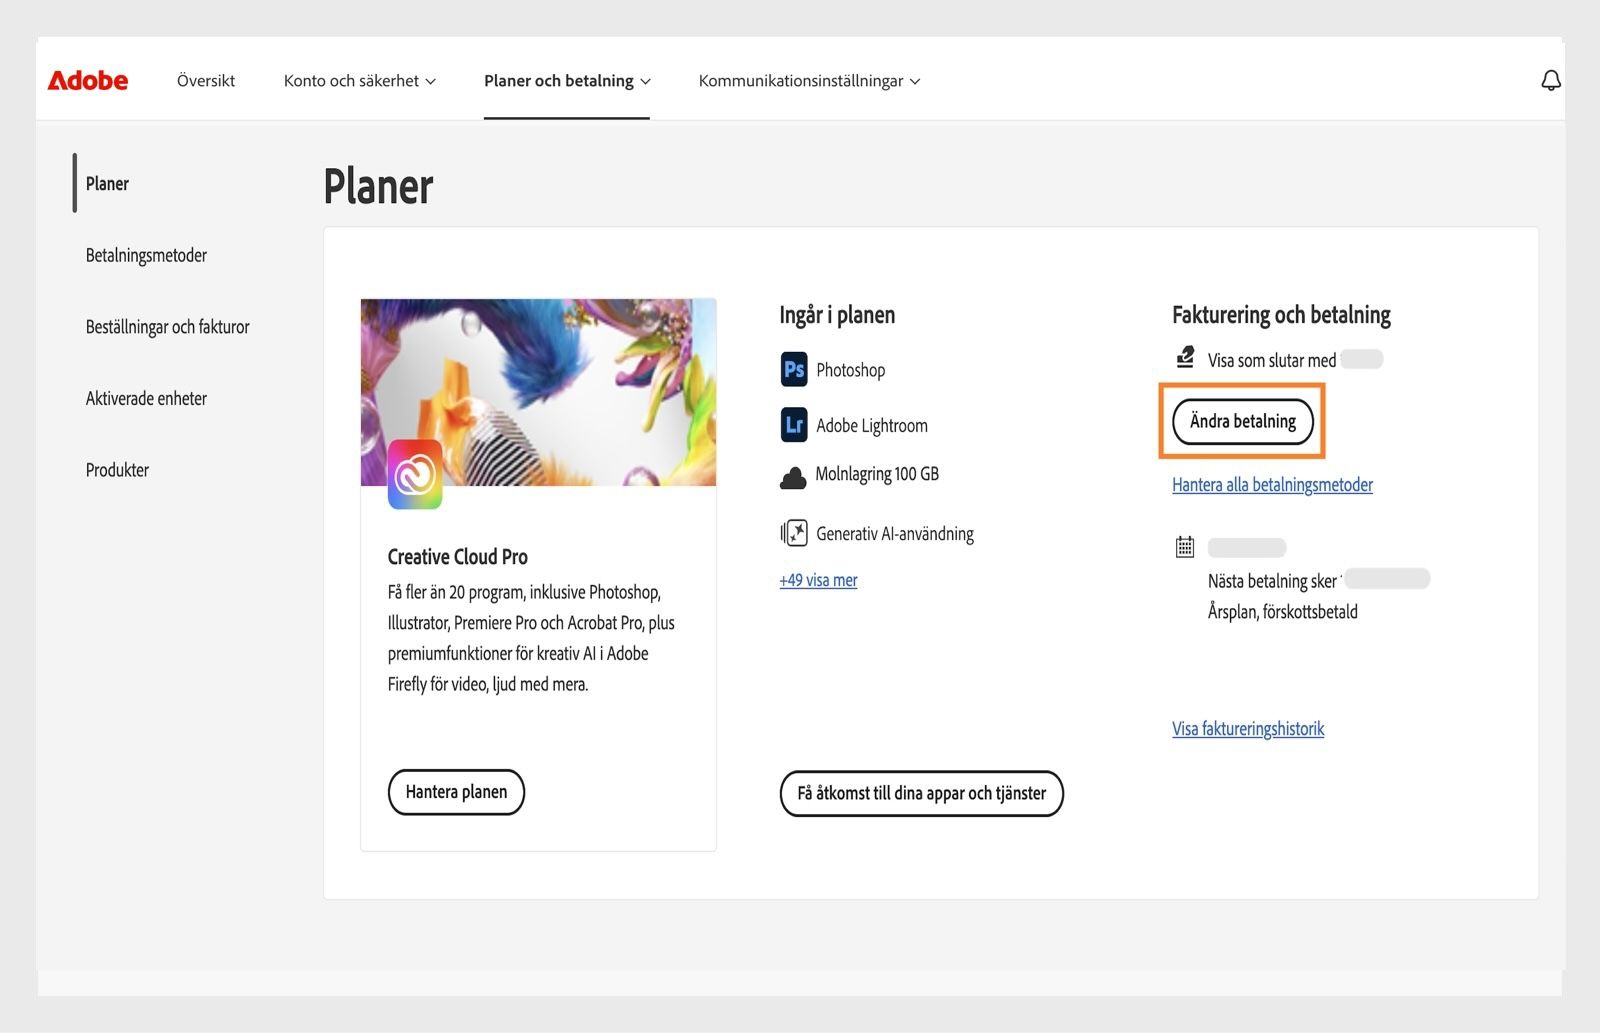Click Hantera planen button
Viewport: 1600px width, 1033px height.
pos(456,792)
